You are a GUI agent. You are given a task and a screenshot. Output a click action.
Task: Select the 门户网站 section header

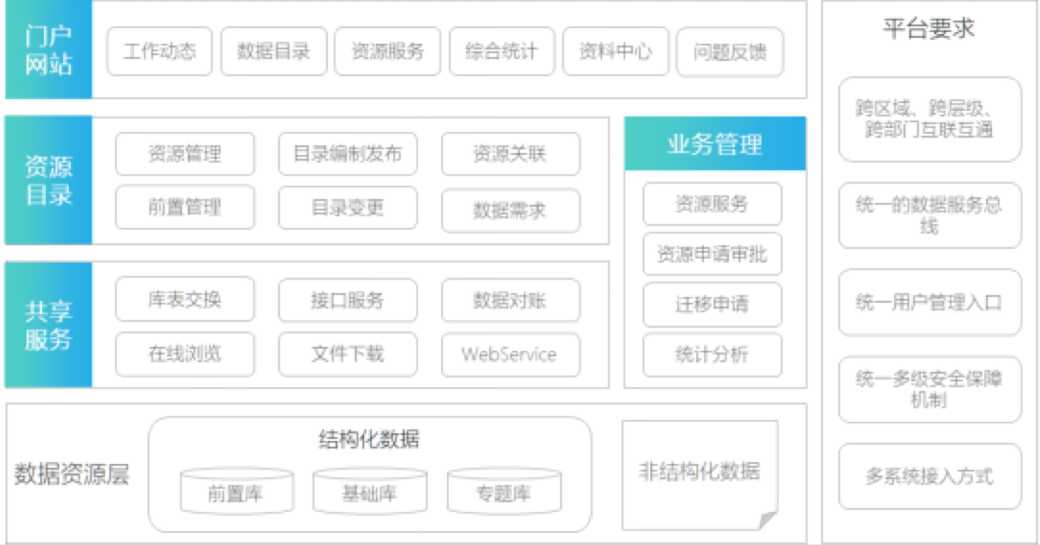(48, 50)
